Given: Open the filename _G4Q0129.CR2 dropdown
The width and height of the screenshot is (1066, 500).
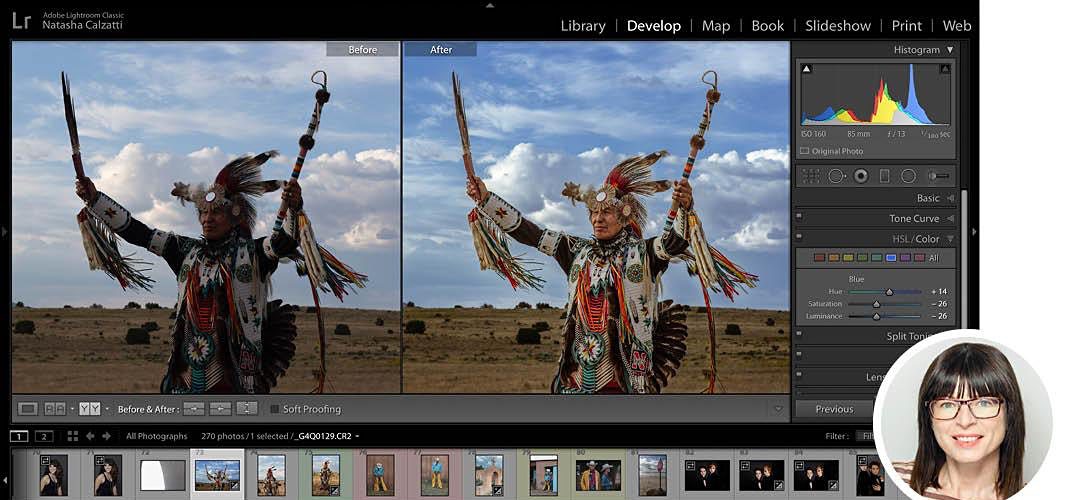Looking at the screenshot, I should pos(357,436).
